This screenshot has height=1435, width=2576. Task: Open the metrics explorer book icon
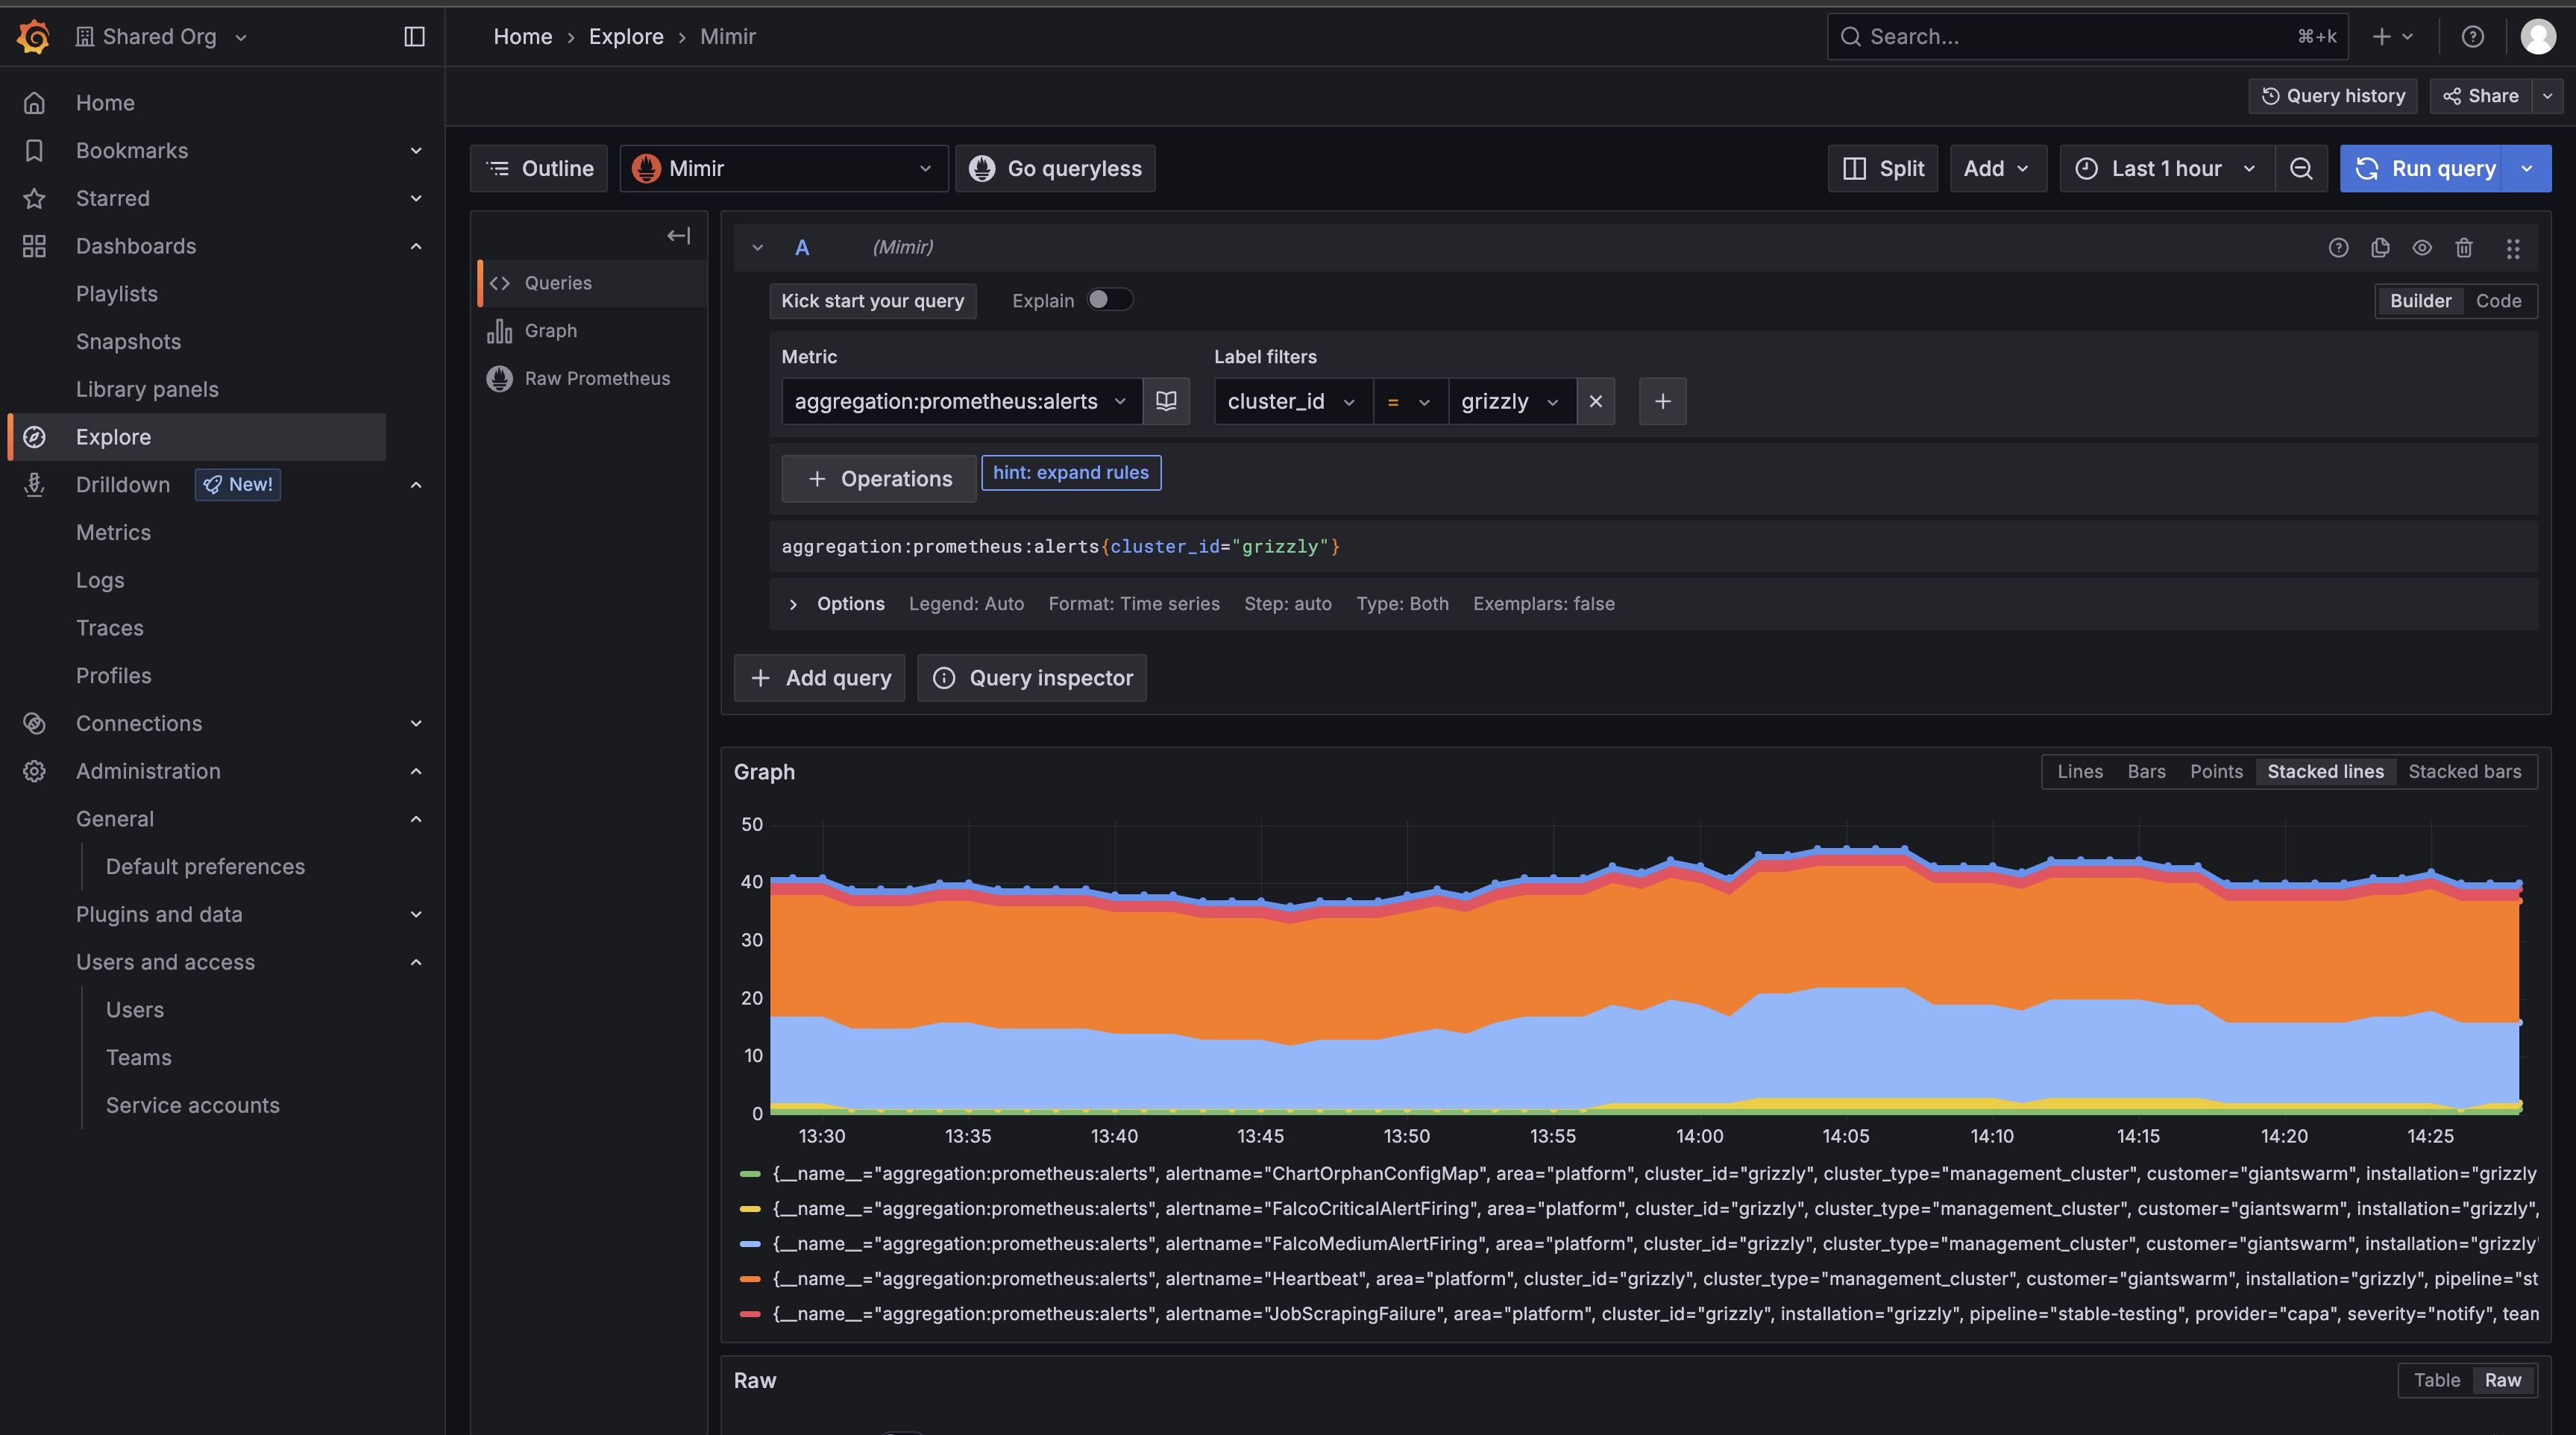[x=1166, y=401]
